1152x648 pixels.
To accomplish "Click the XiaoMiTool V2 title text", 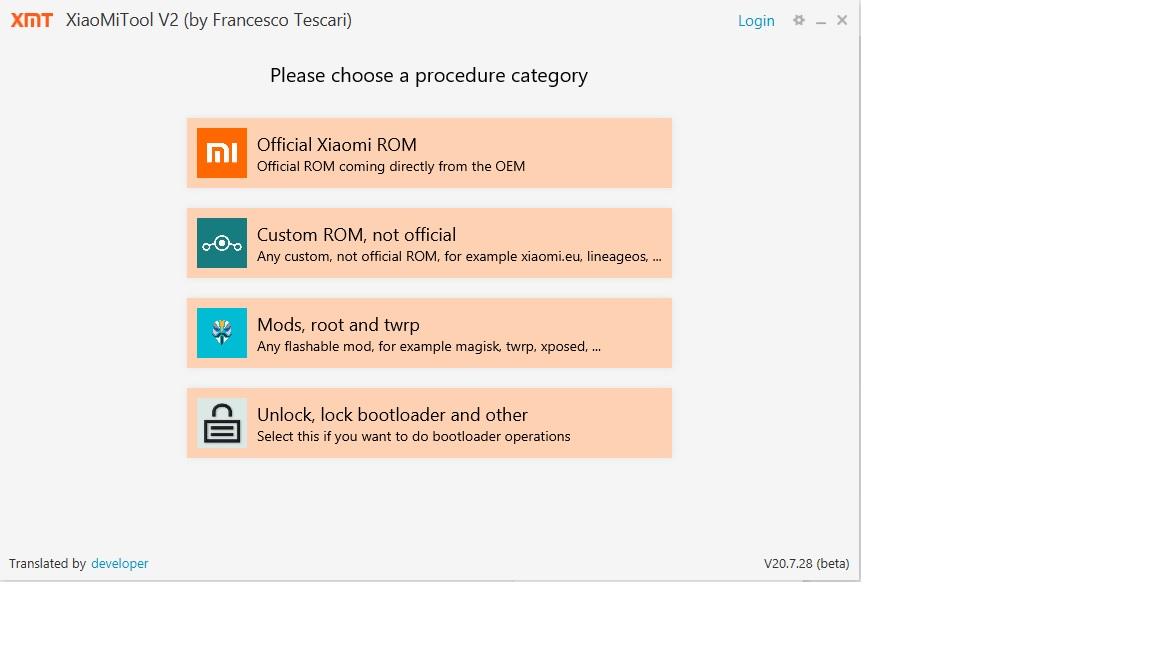I will coord(208,20).
